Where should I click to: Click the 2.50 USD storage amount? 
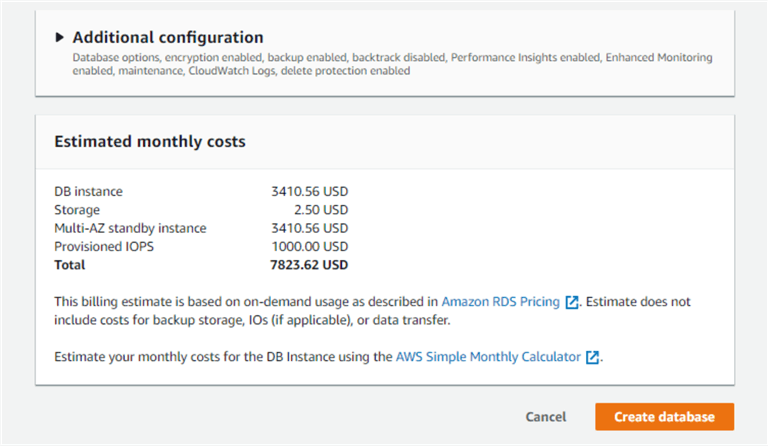point(321,210)
